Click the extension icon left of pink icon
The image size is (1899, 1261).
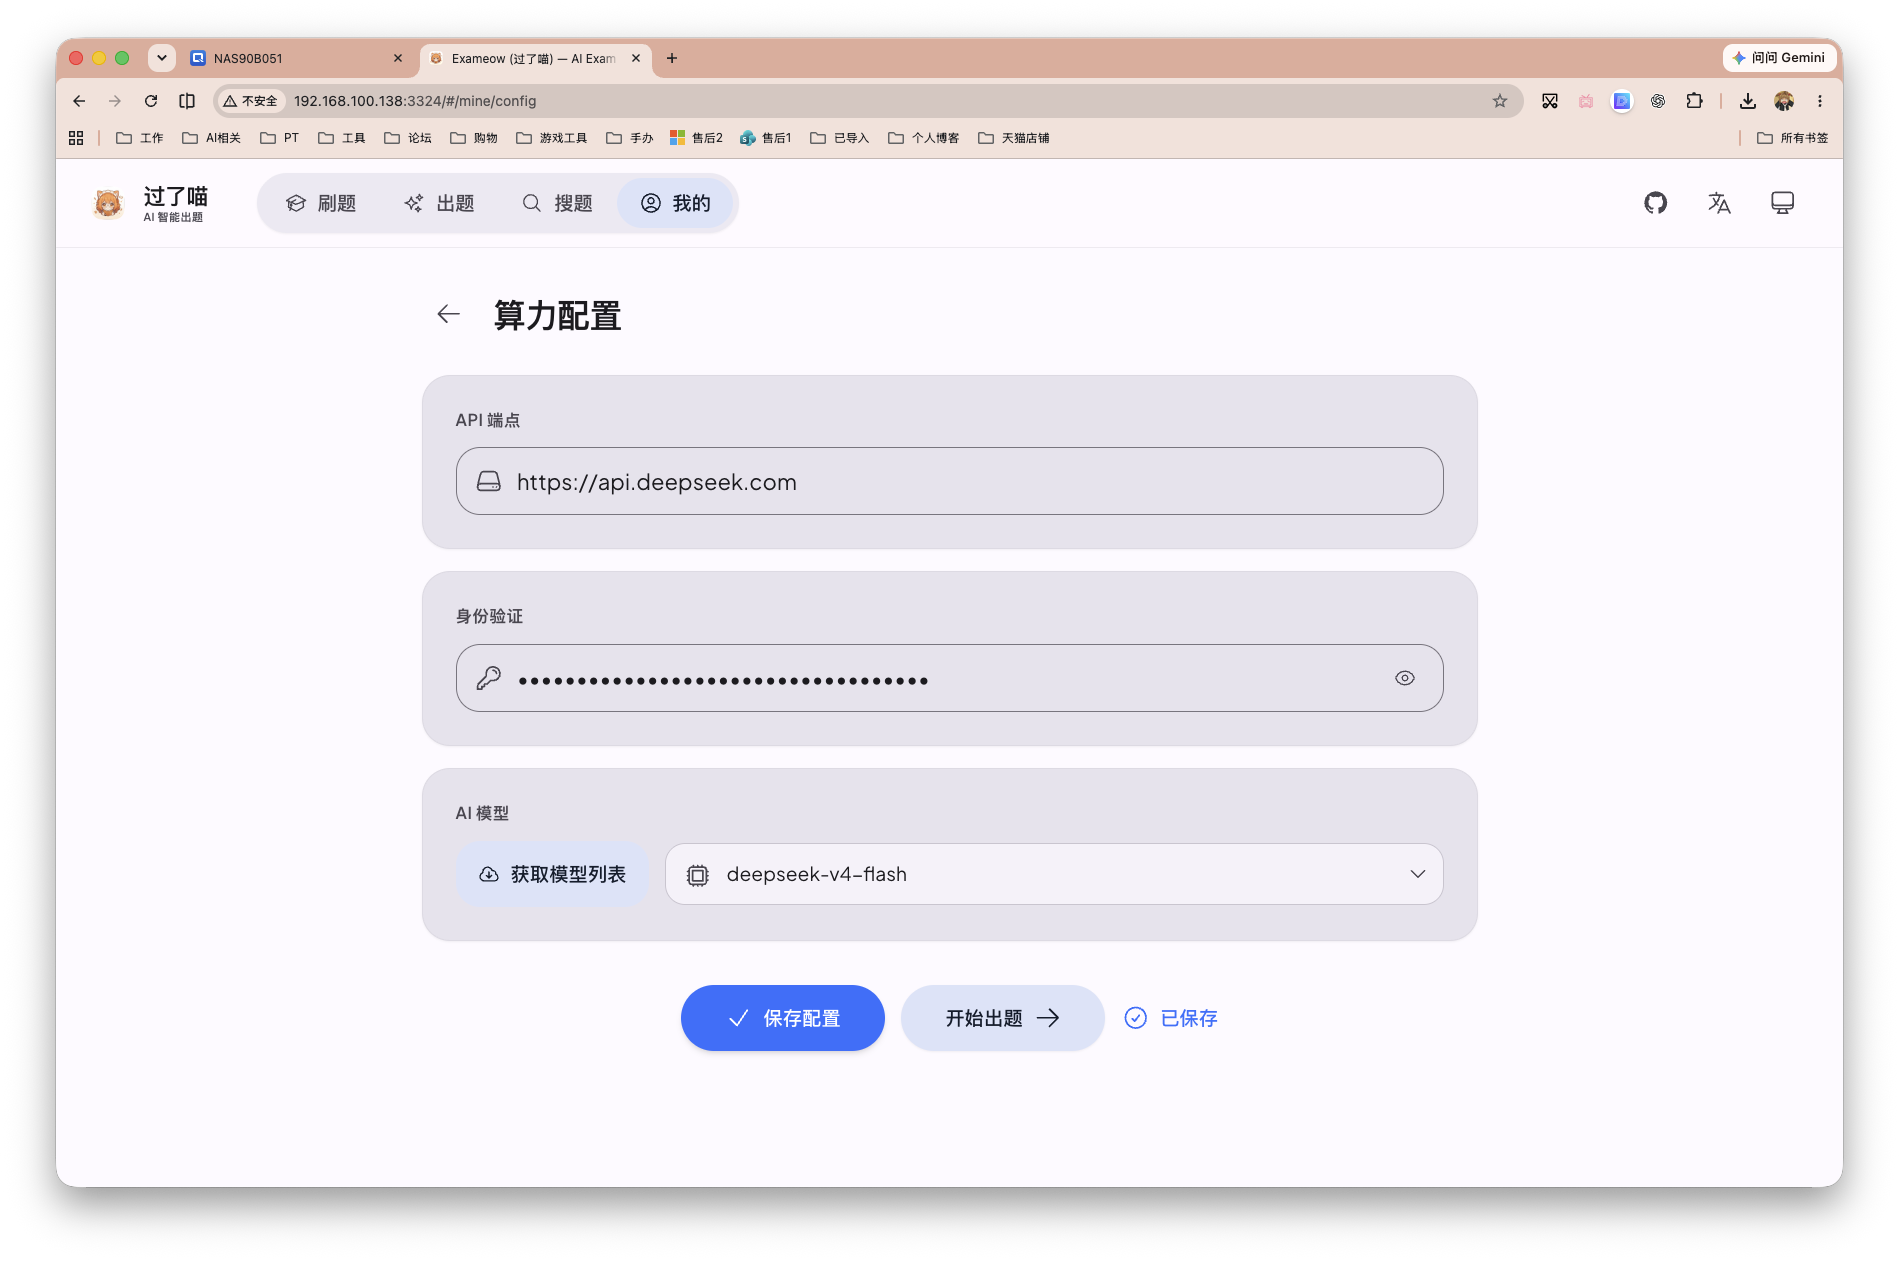point(1550,101)
